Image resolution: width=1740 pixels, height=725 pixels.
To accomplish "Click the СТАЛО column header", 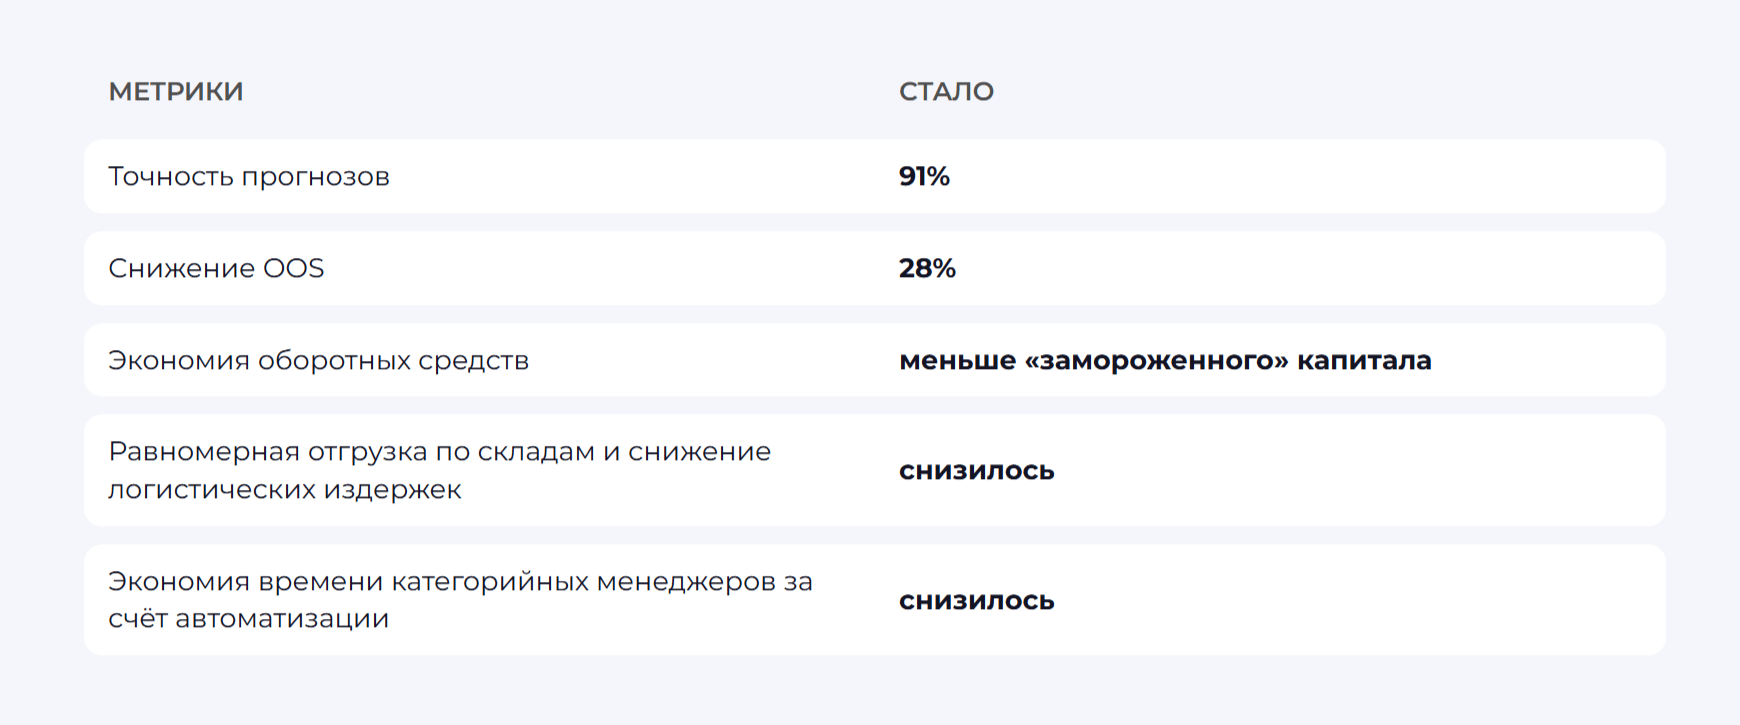I will [946, 91].
